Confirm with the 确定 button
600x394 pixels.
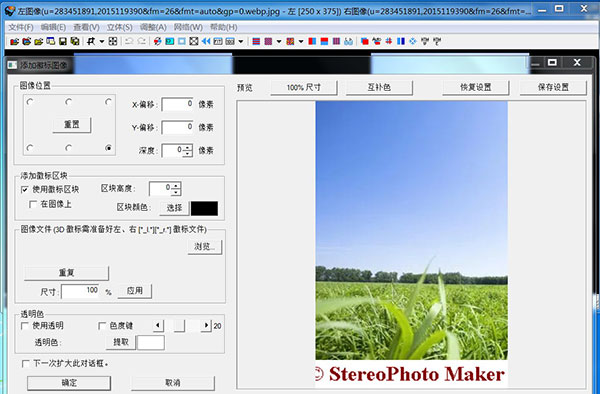coord(69,383)
